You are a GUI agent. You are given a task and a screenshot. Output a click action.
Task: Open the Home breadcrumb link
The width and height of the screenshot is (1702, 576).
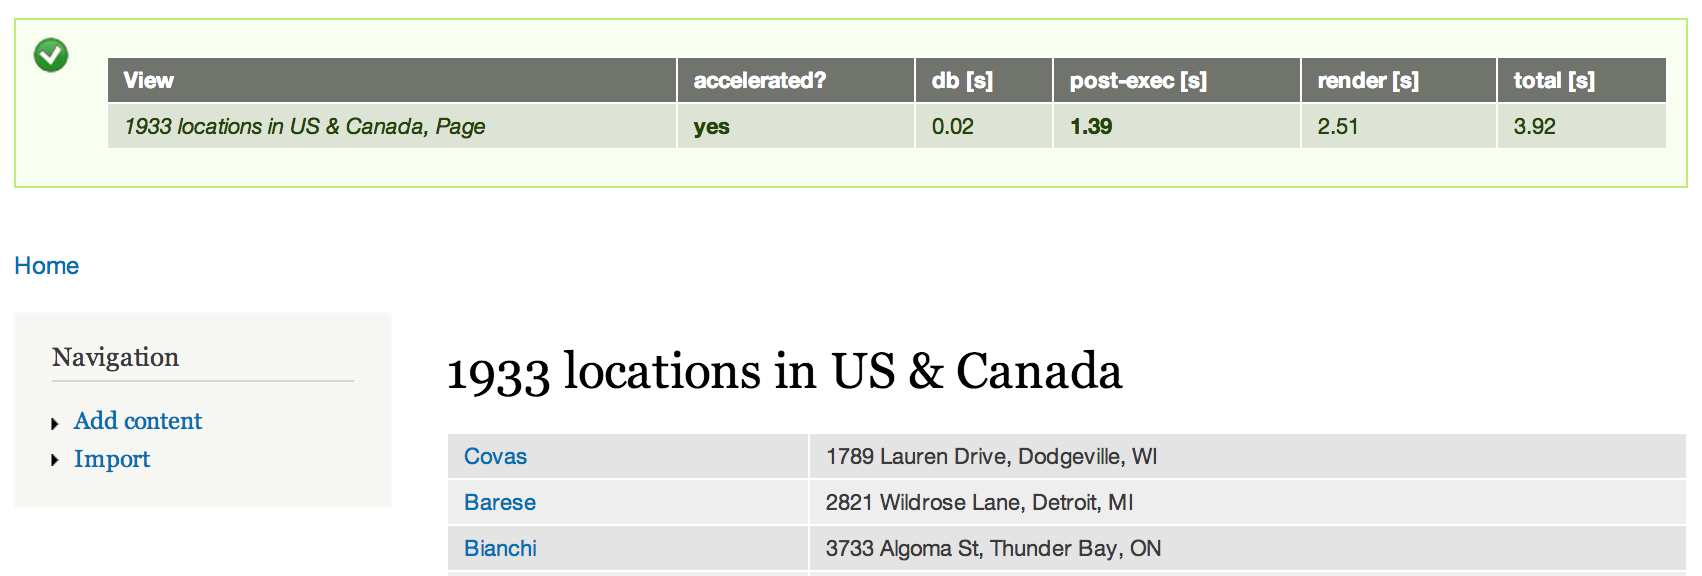click(46, 266)
